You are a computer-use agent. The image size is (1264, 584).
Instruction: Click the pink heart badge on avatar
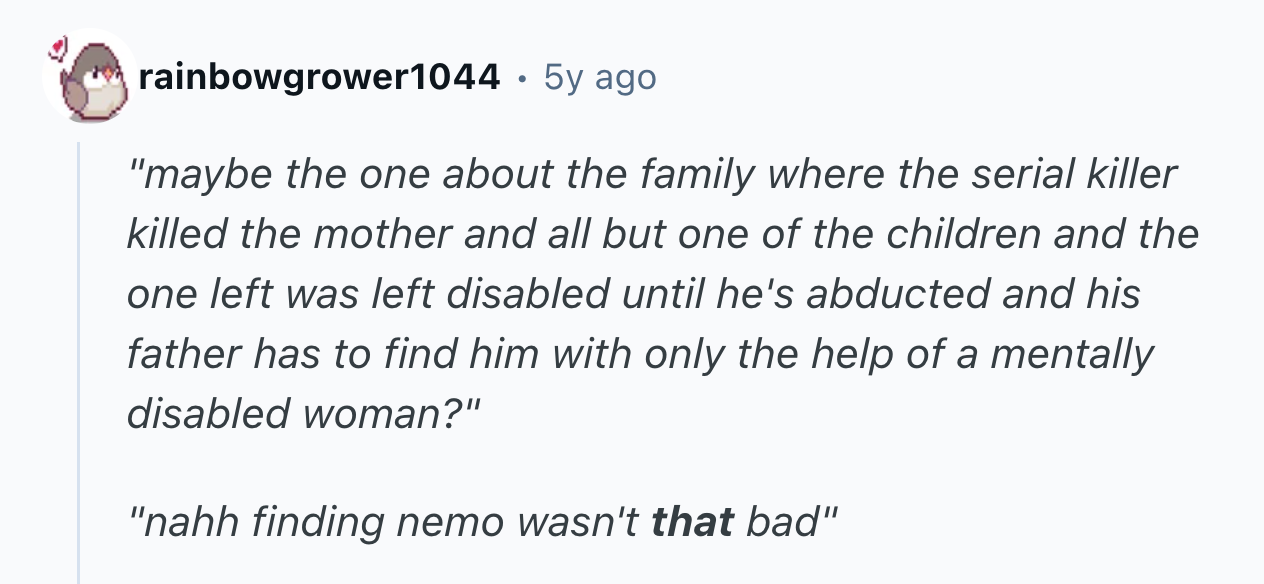pos(60,46)
